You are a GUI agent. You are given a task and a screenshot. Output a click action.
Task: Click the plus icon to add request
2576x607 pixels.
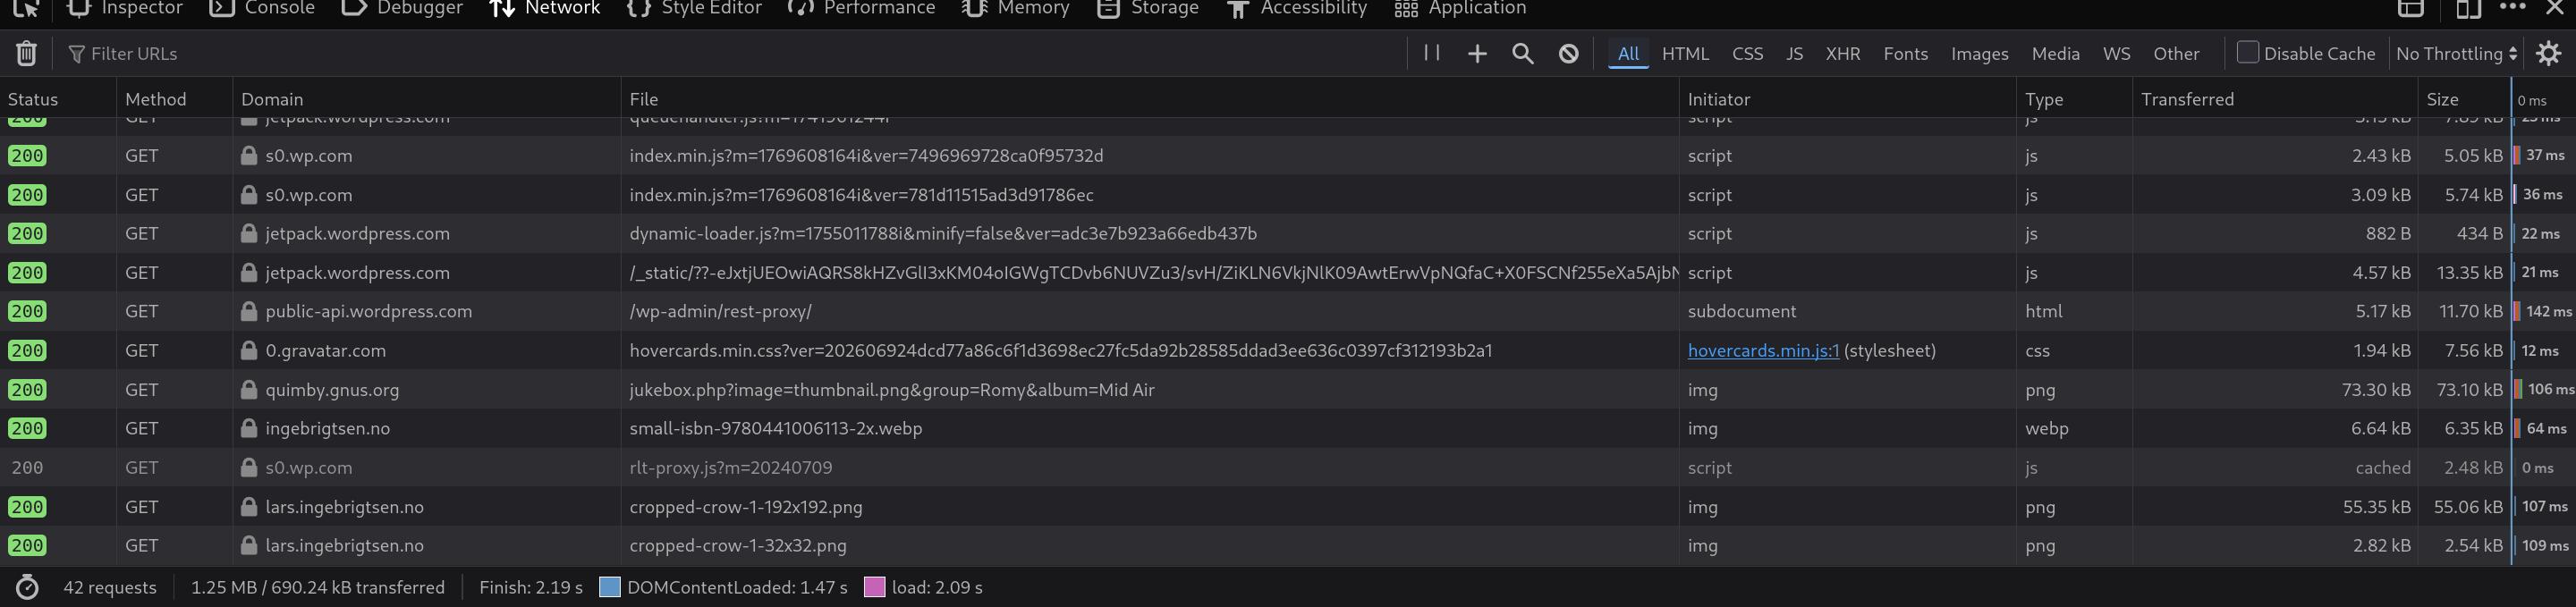1477,54
